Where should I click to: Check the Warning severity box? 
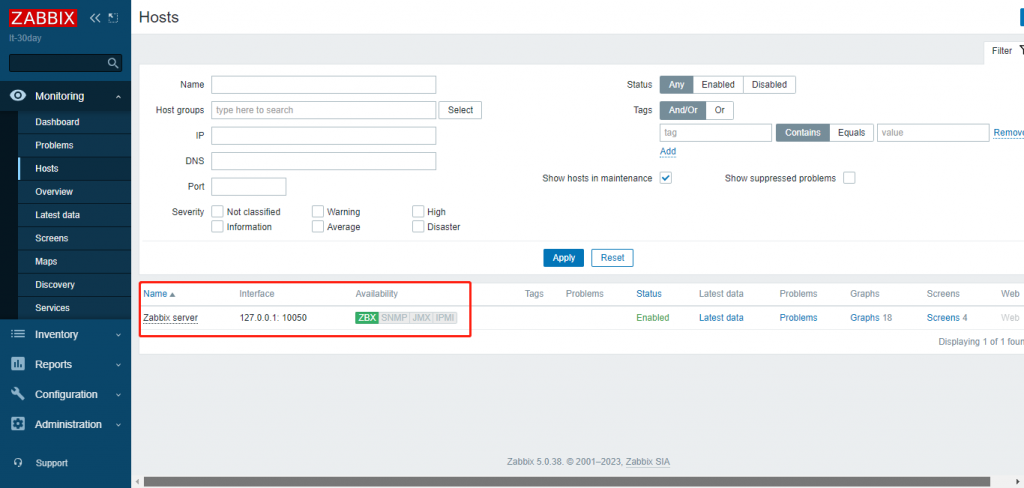pos(318,212)
